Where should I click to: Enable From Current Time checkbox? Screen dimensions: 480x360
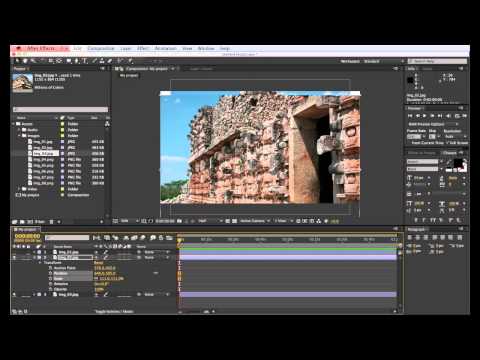pyautogui.click(x=410, y=143)
